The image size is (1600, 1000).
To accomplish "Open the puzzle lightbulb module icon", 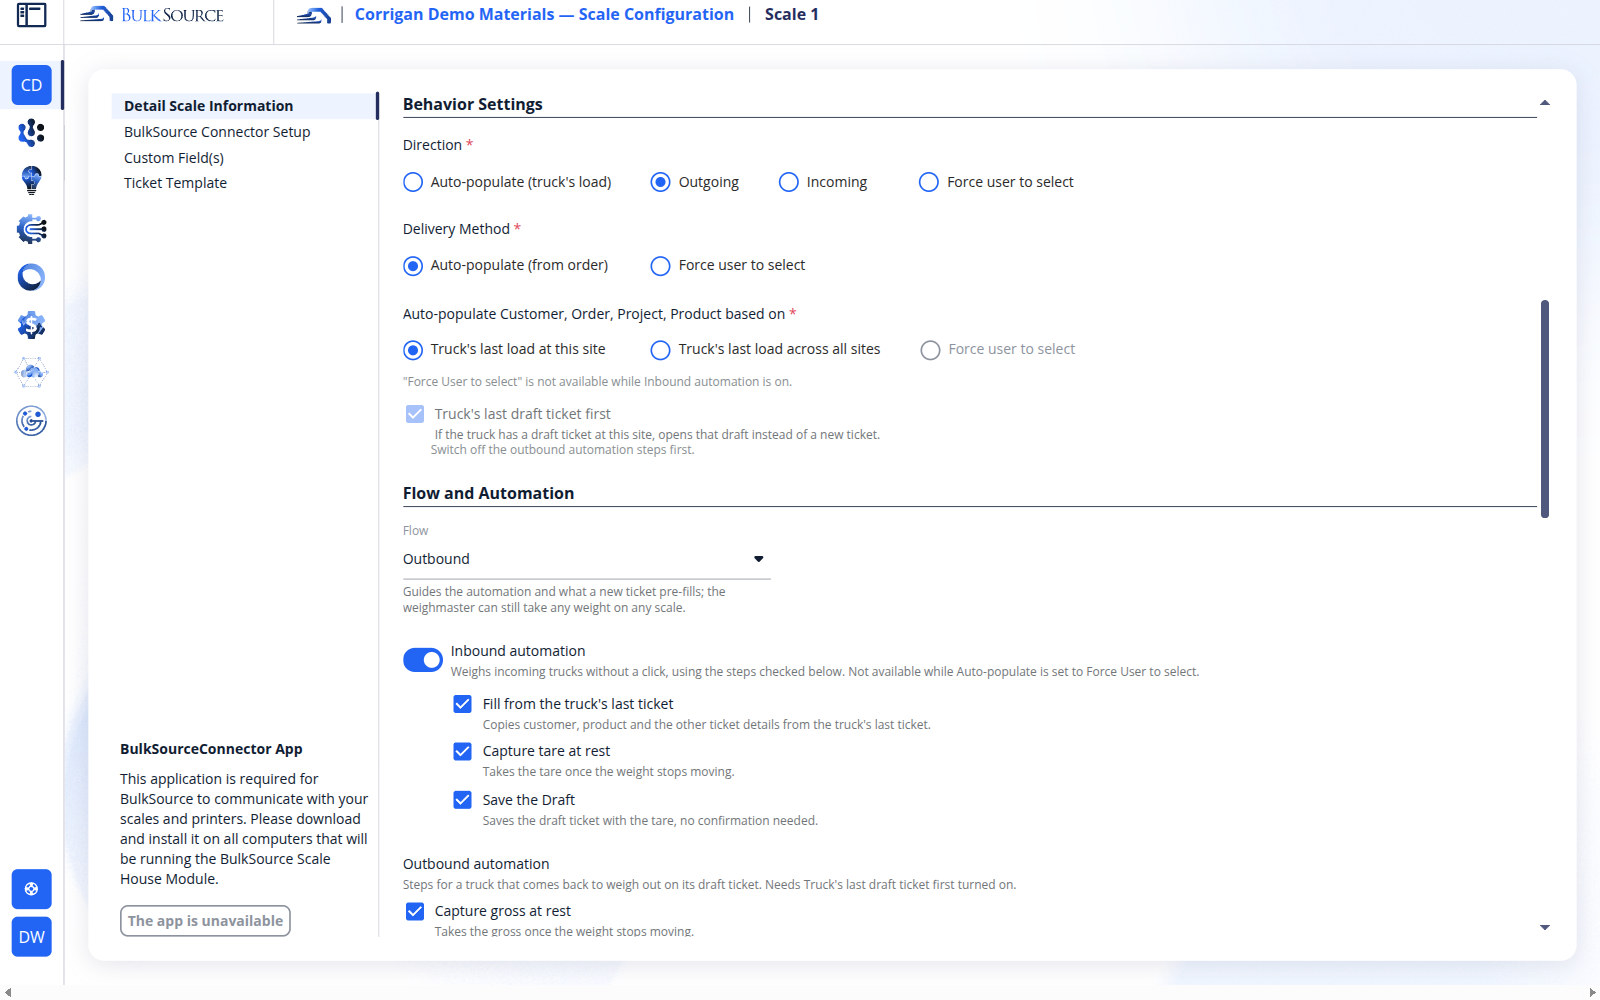I will (x=32, y=180).
